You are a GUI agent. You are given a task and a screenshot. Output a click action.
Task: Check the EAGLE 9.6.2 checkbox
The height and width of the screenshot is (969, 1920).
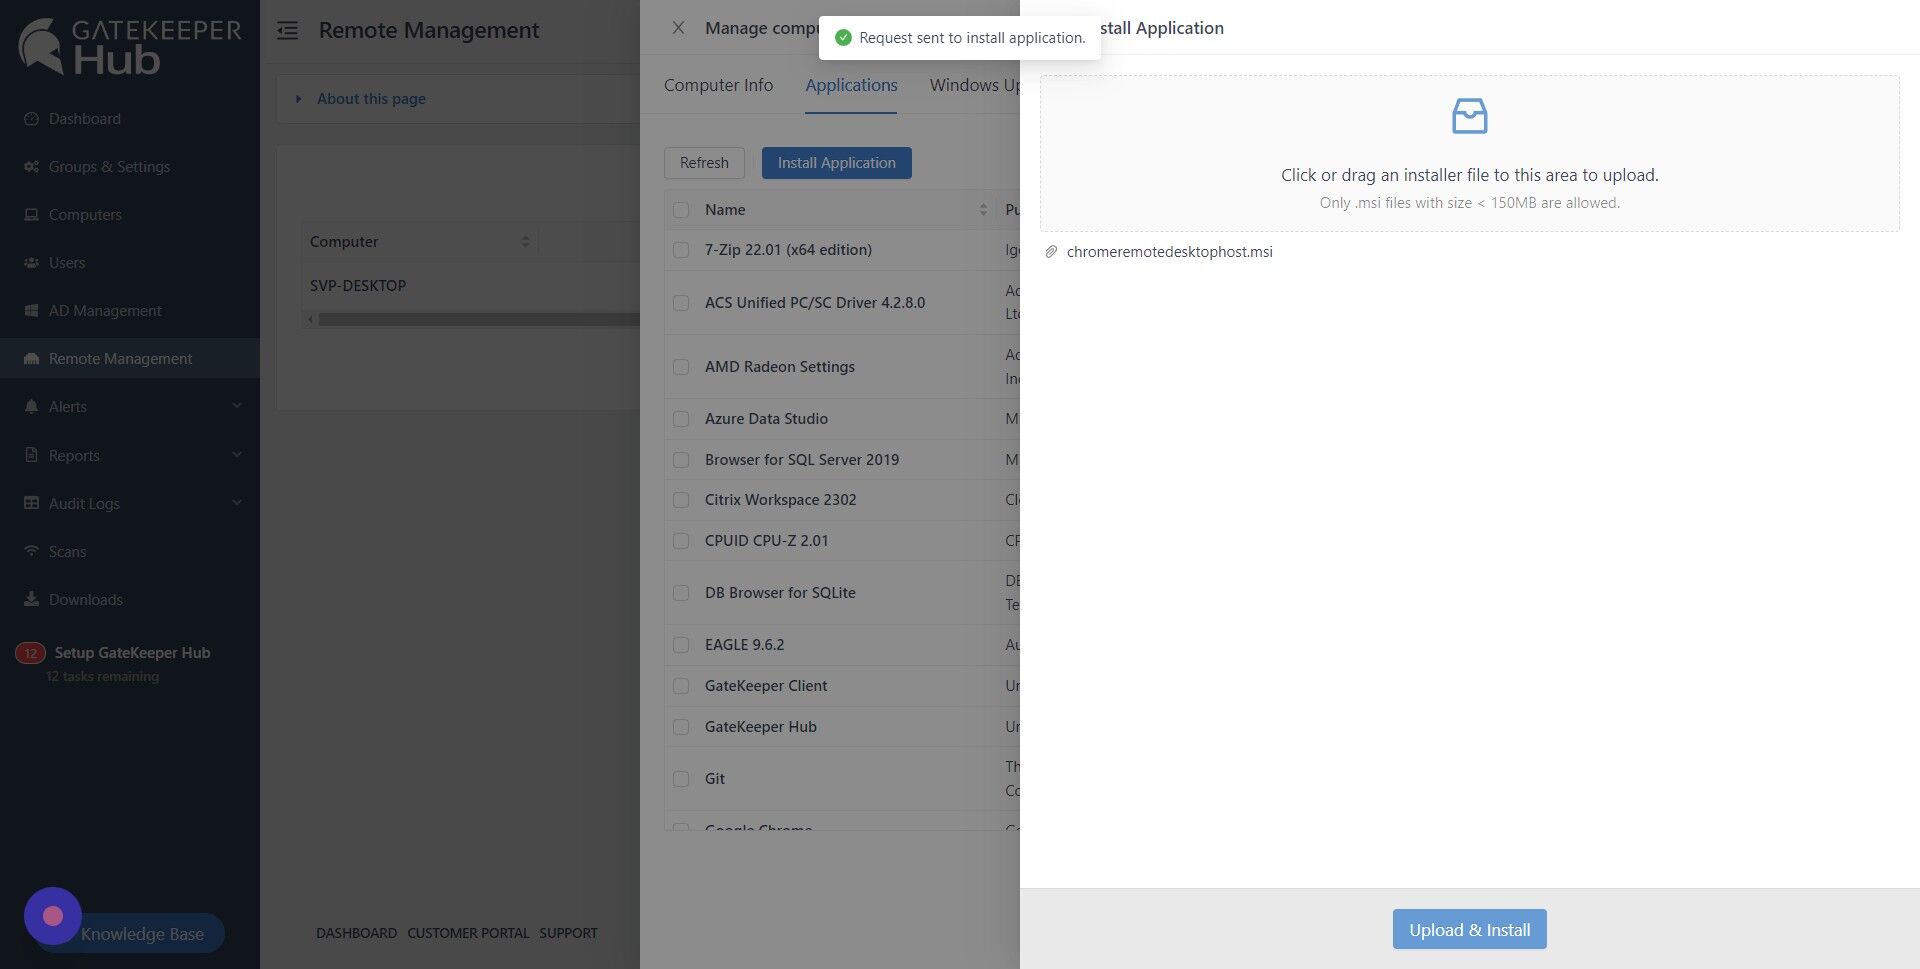pyautogui.click(x=681, y=645)
